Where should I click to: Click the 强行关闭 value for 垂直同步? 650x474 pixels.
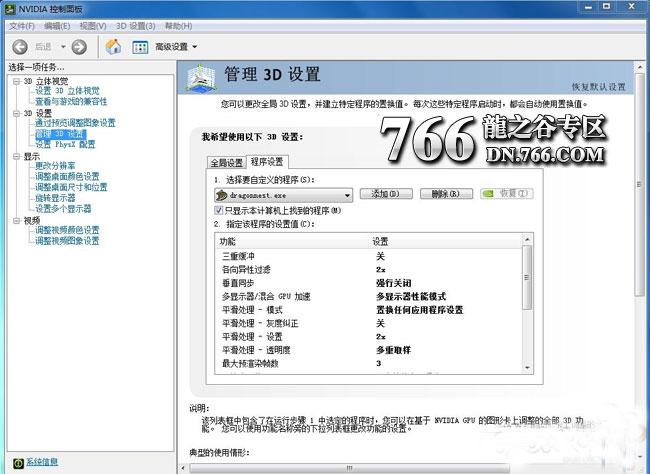(394, 283)
